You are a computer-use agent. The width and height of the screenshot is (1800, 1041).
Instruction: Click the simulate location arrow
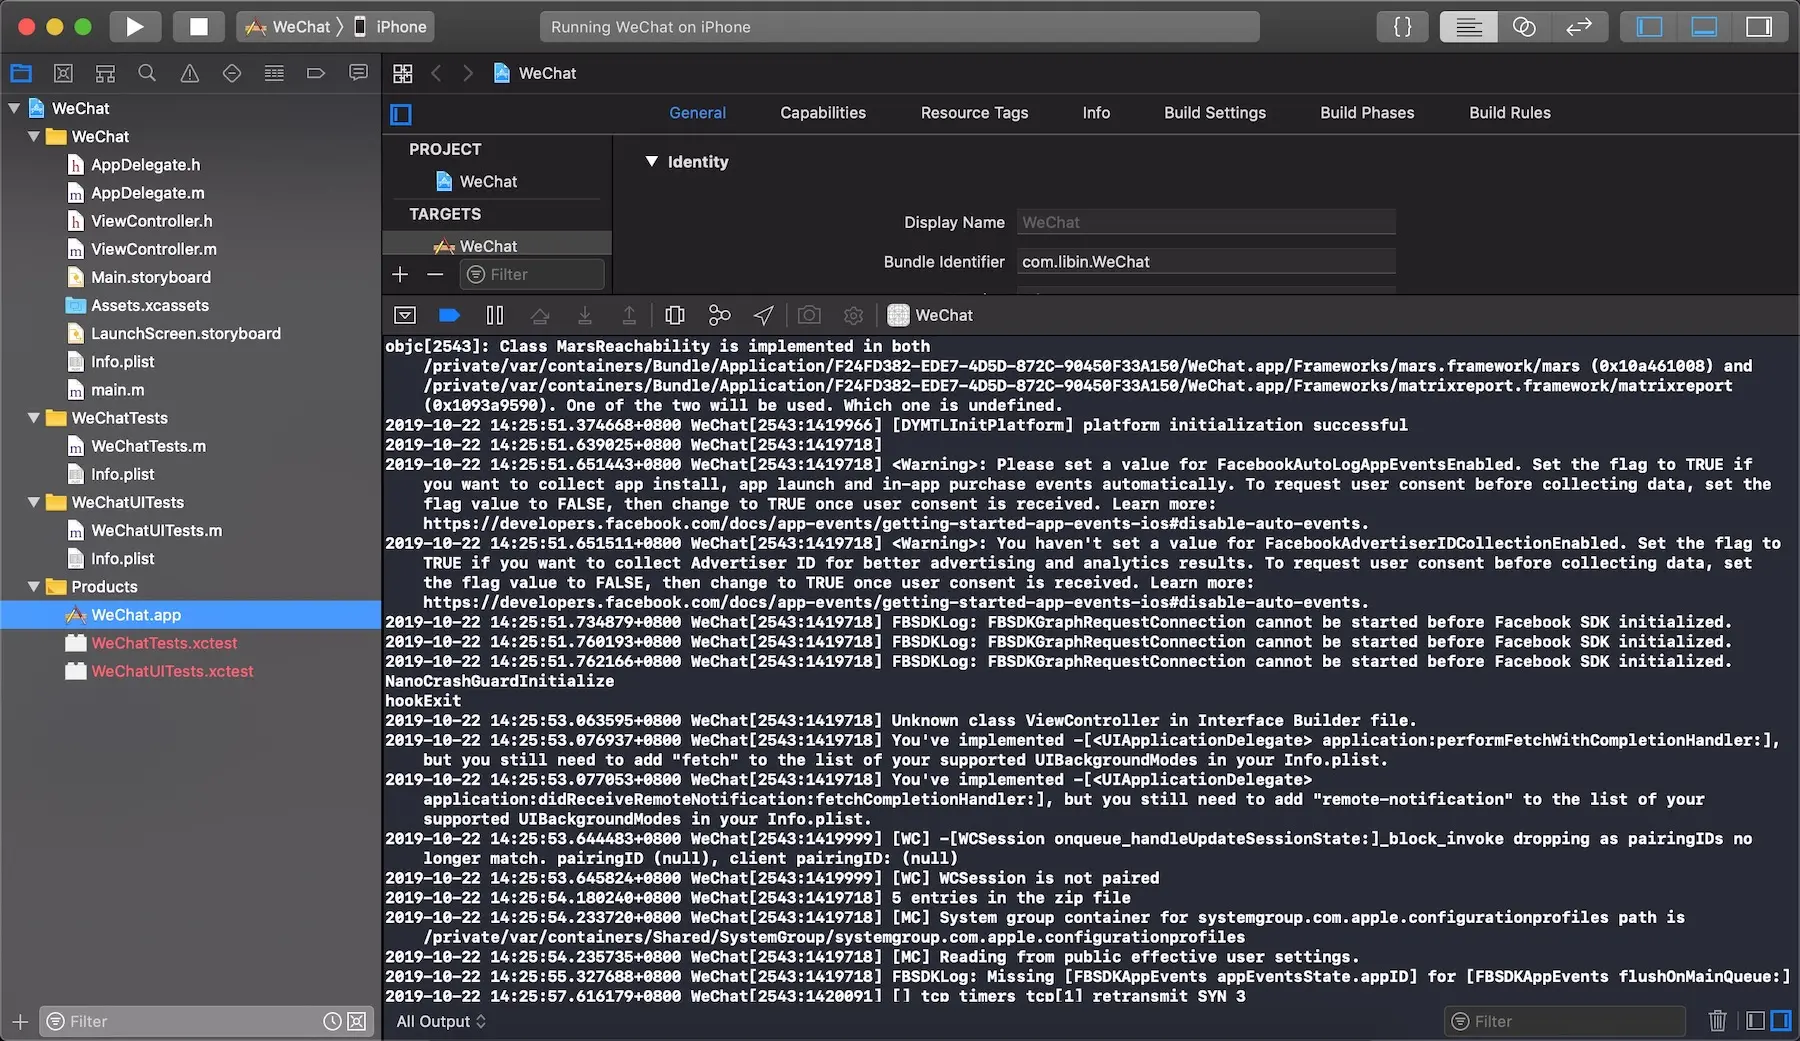pos(763,315)
